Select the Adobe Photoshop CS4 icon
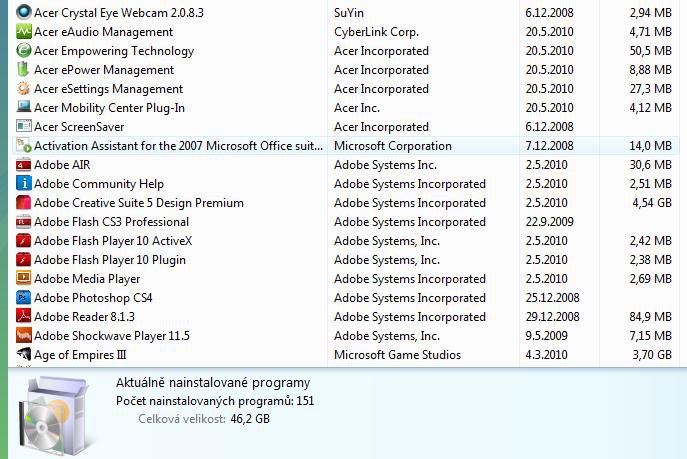Viewport: 687px width, 459px height. click(23, 298)
